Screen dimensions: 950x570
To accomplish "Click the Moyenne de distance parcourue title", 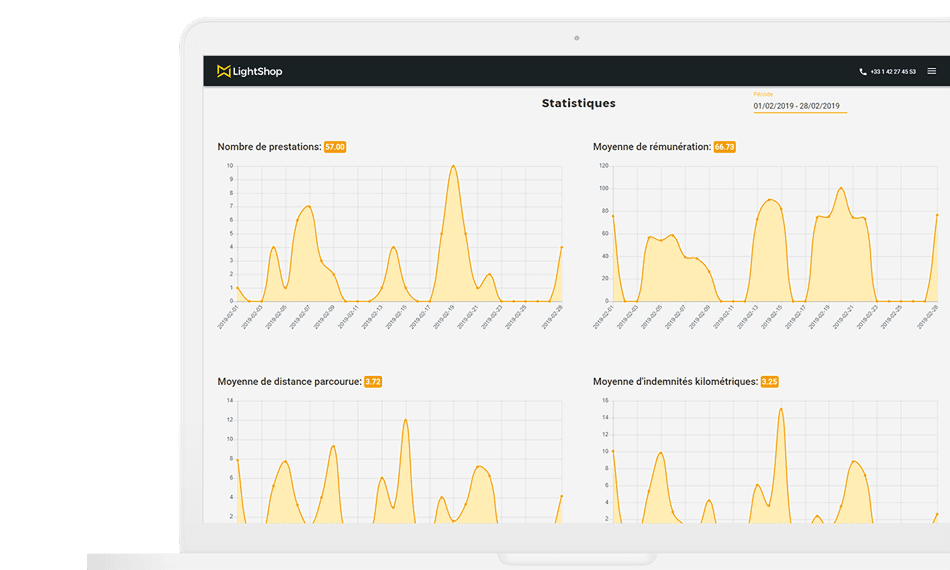I will [290, 382].
